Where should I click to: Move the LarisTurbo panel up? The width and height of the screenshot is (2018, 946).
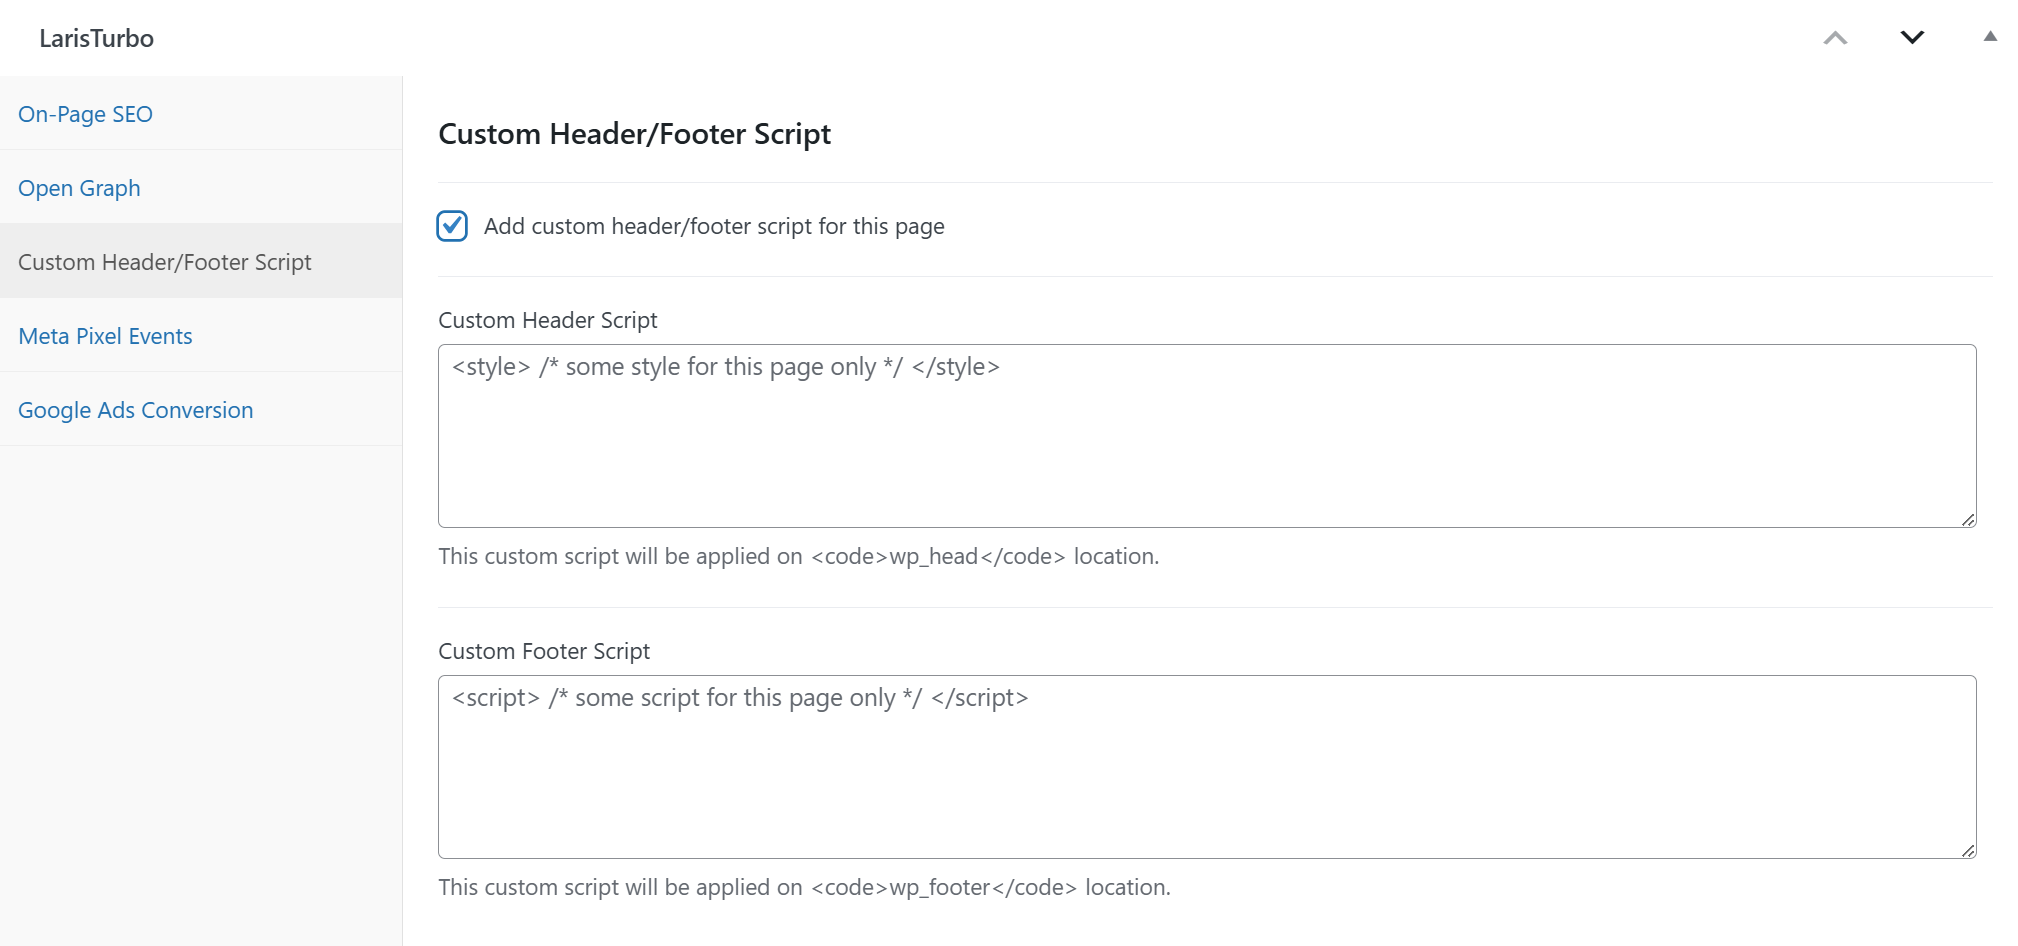(x=1835, y=38)
